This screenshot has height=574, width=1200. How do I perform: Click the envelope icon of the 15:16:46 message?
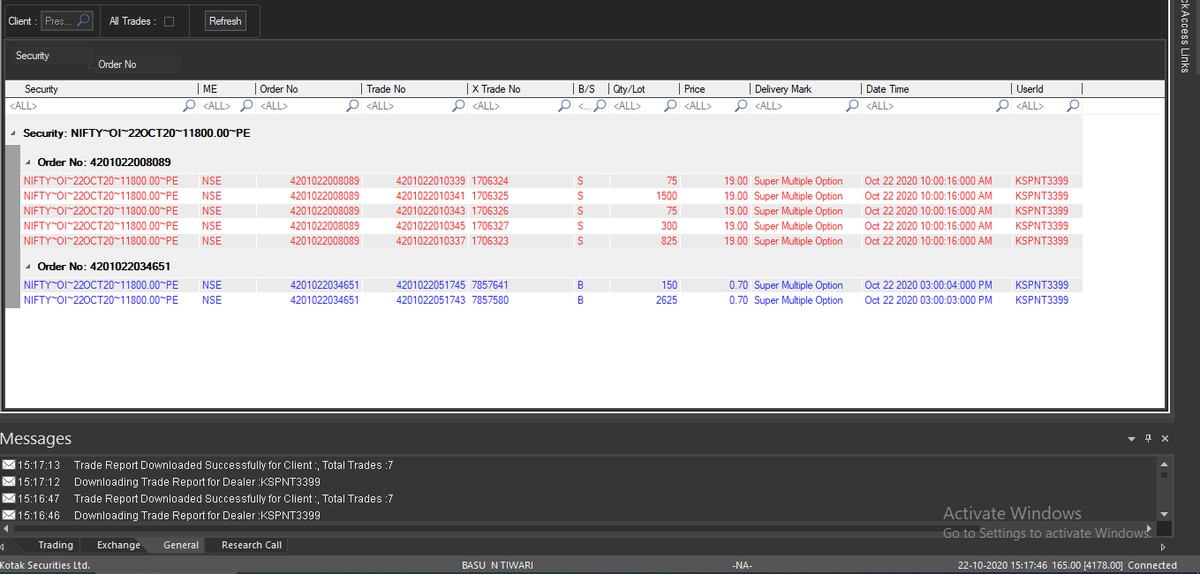pos(9,515)
